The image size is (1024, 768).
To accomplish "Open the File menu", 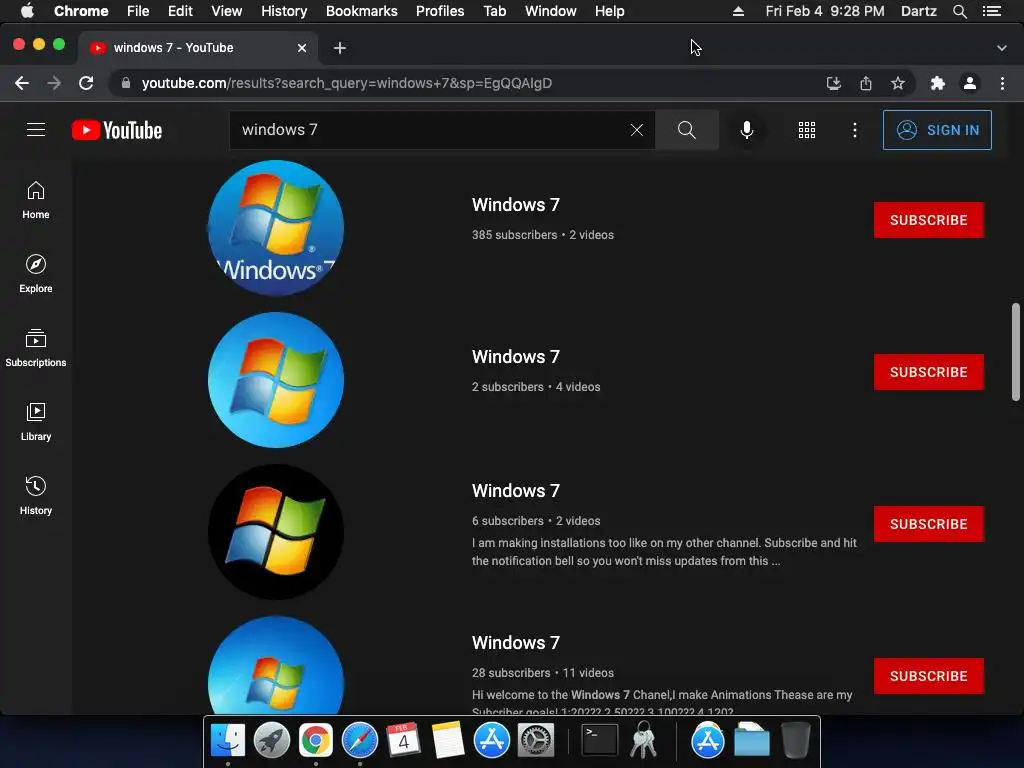I will coord(138,11).
